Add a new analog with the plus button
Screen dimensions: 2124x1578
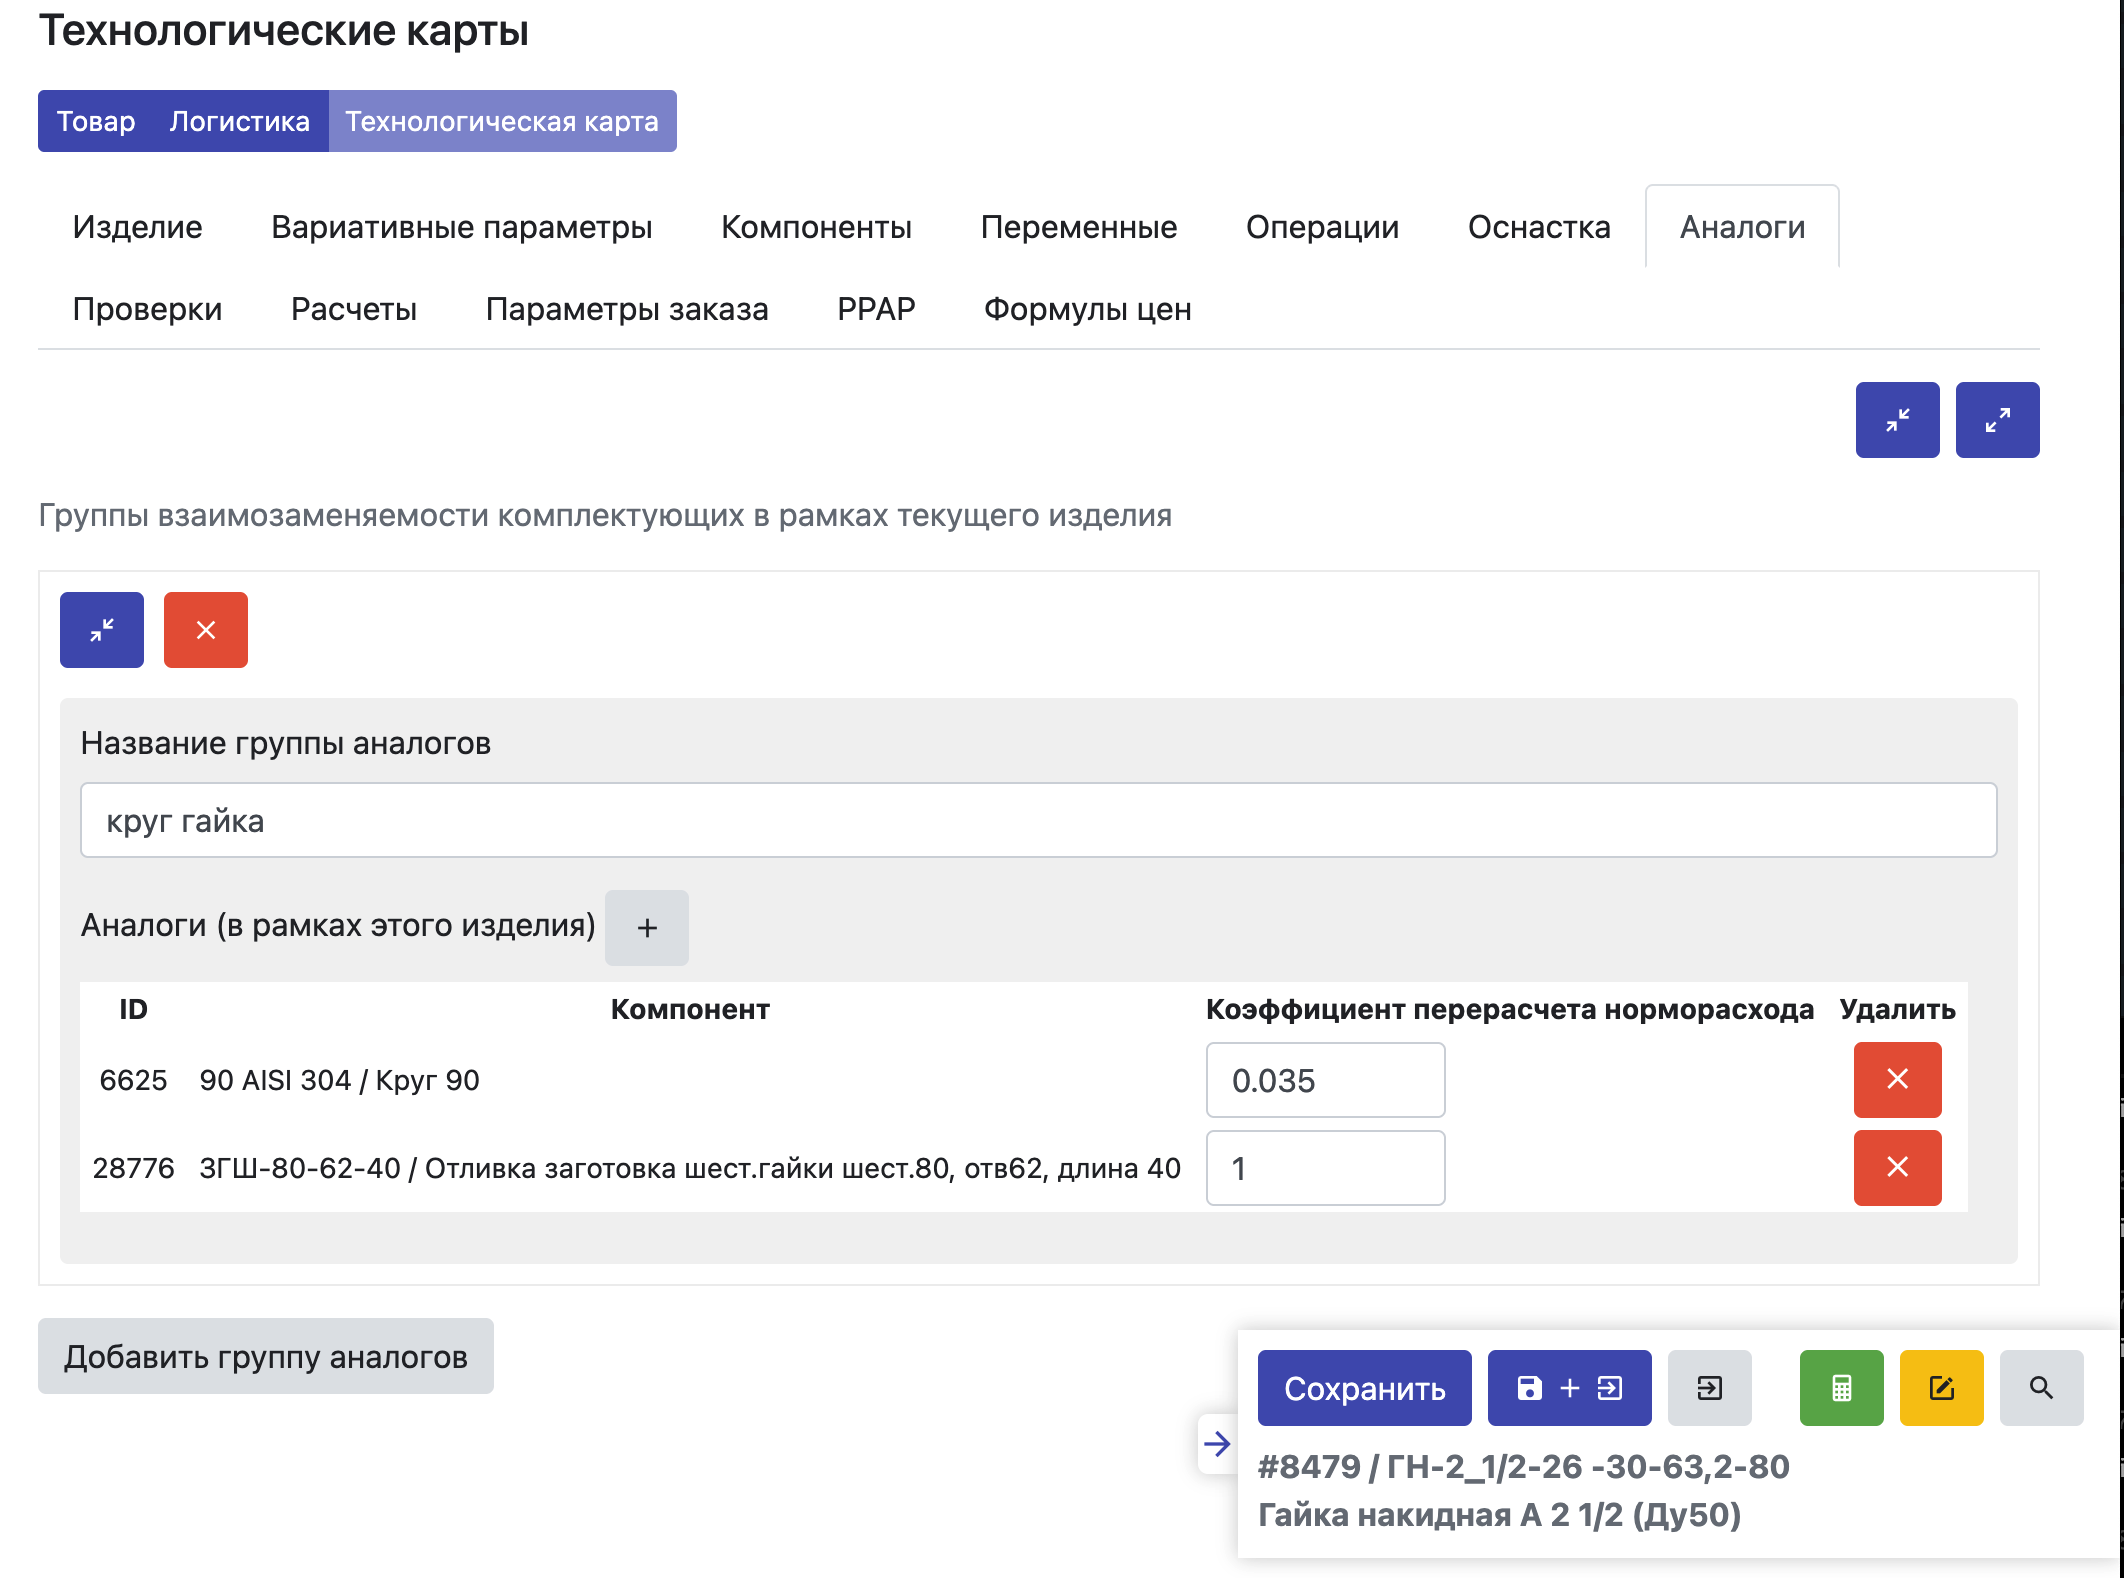click(647, 928)
